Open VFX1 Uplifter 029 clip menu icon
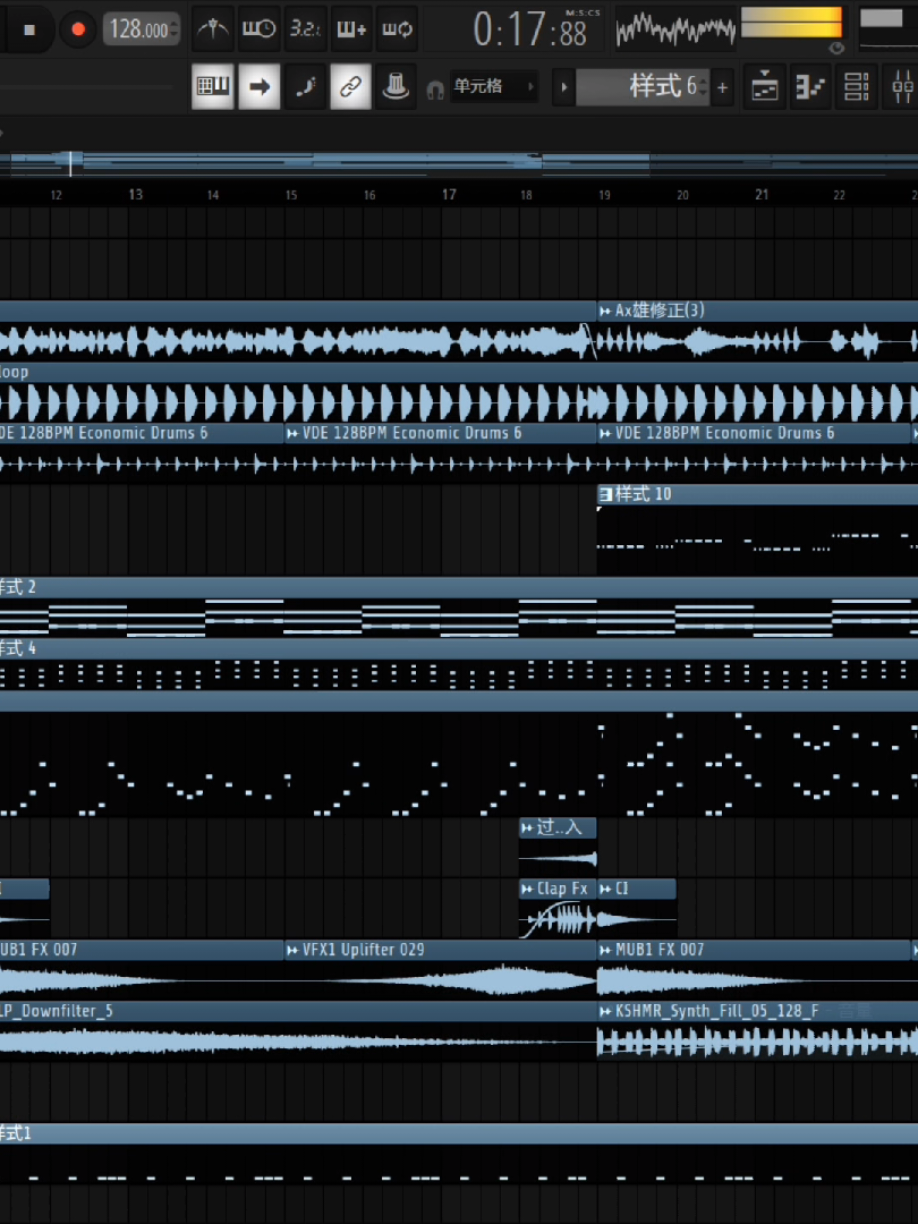 click(292, 950)
